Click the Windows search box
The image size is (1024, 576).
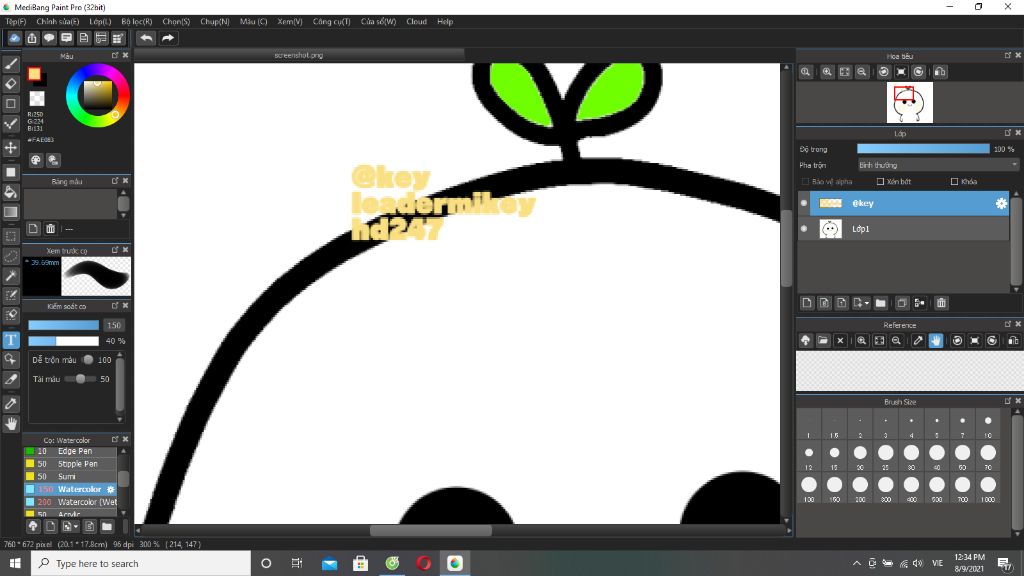[x=140, y=563]
